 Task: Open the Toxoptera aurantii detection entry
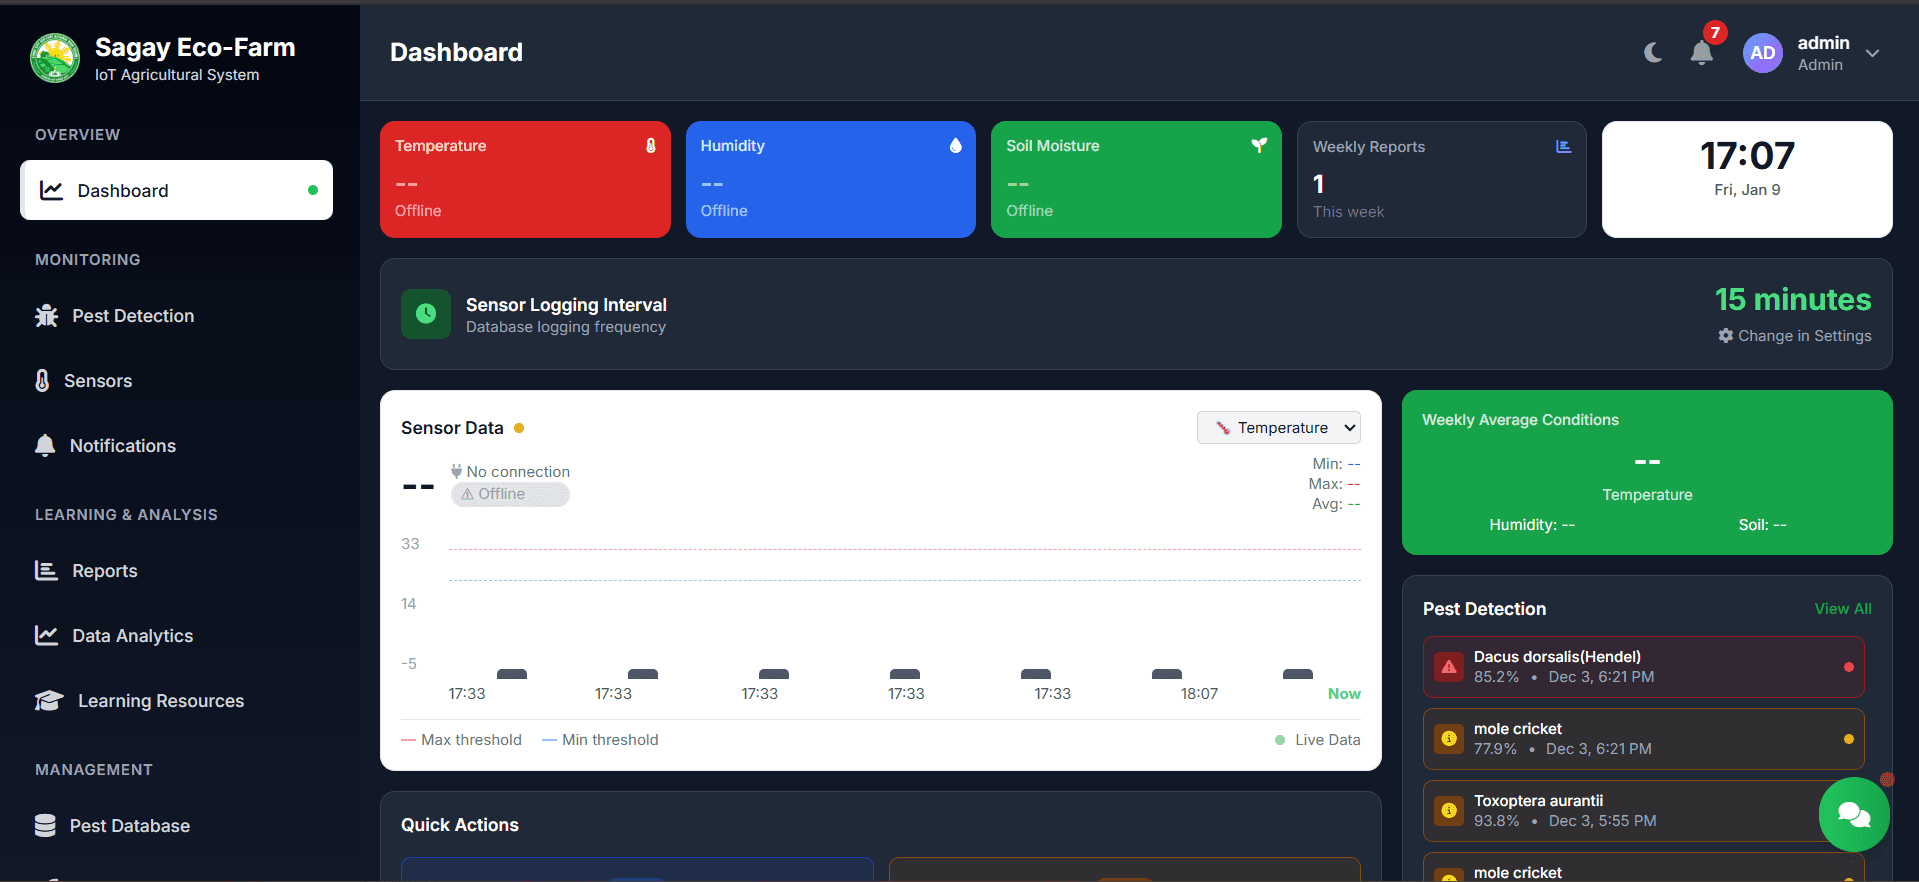tap(1643, 811)
